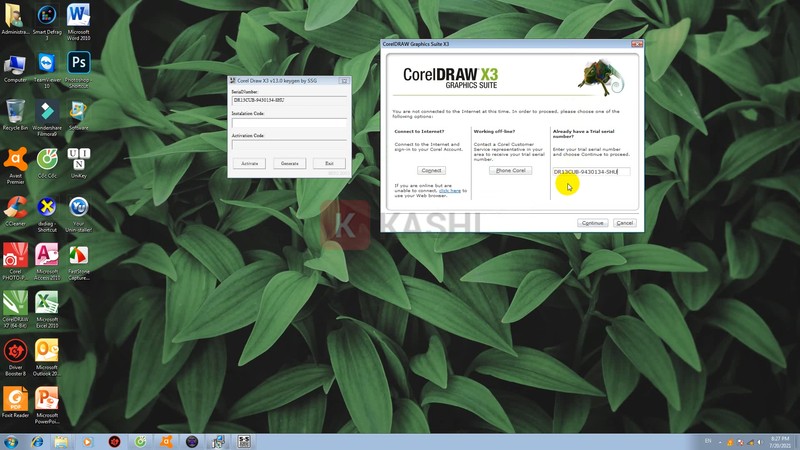Click the clock in the system tray
The height and width of the screenshot is (450, 800).
[780, 442]
